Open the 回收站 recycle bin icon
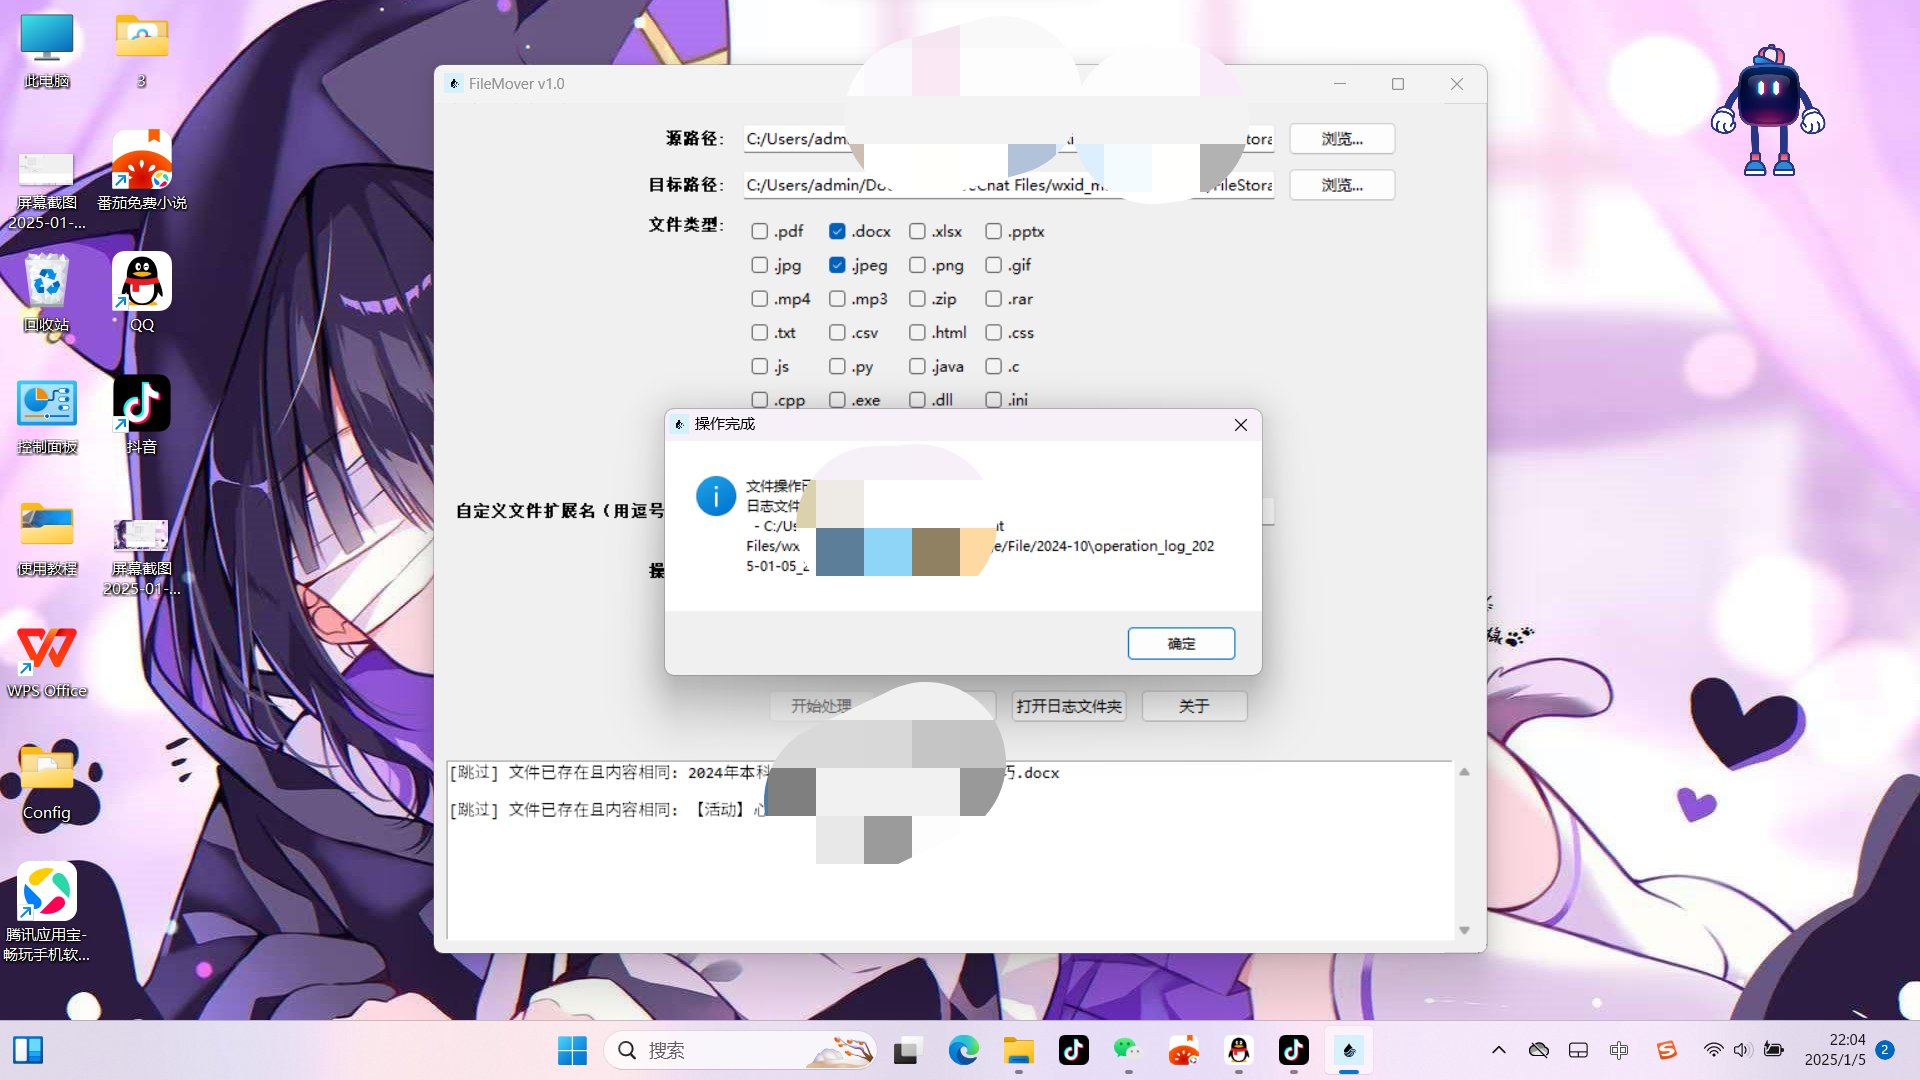 coord(47,292)
